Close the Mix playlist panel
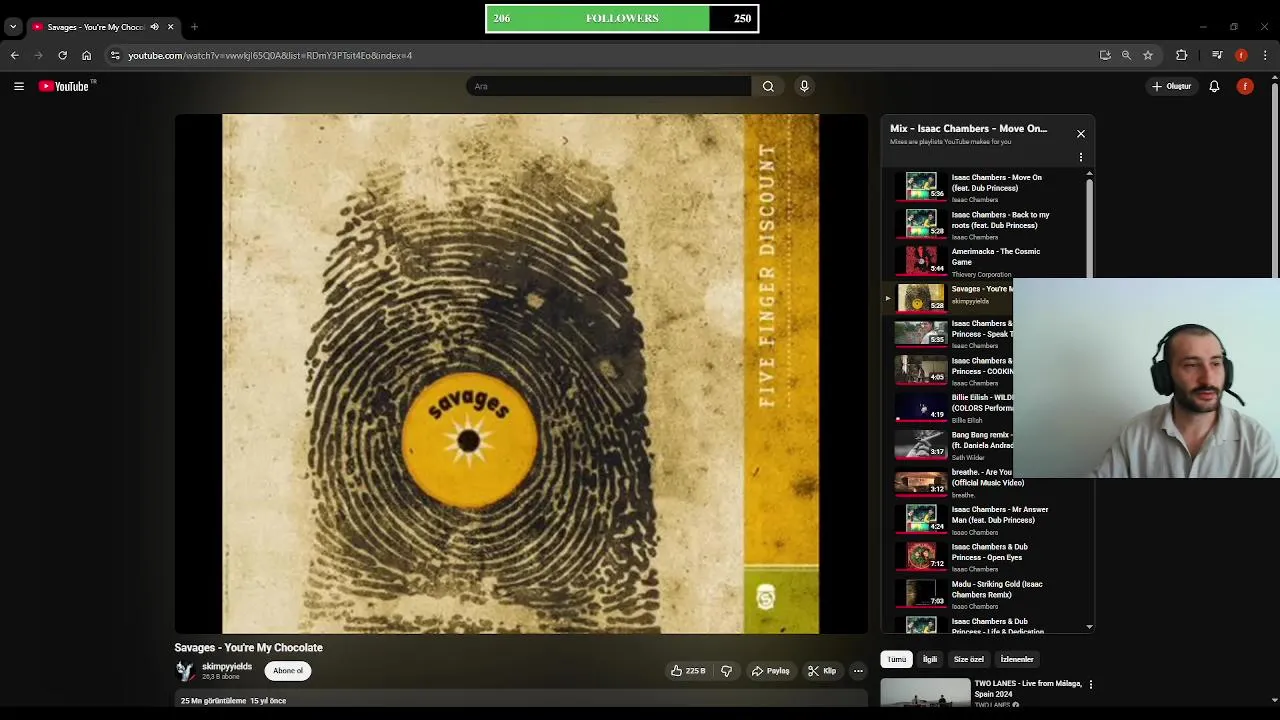1280x720 pixels. 1081,134
